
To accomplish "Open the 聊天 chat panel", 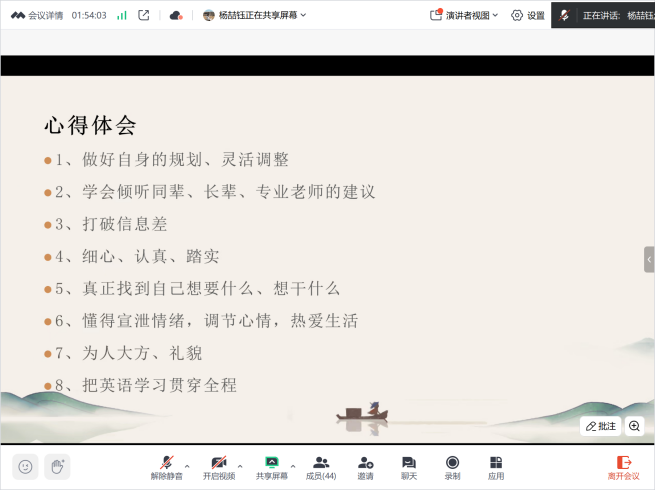I will pos(408,467).
